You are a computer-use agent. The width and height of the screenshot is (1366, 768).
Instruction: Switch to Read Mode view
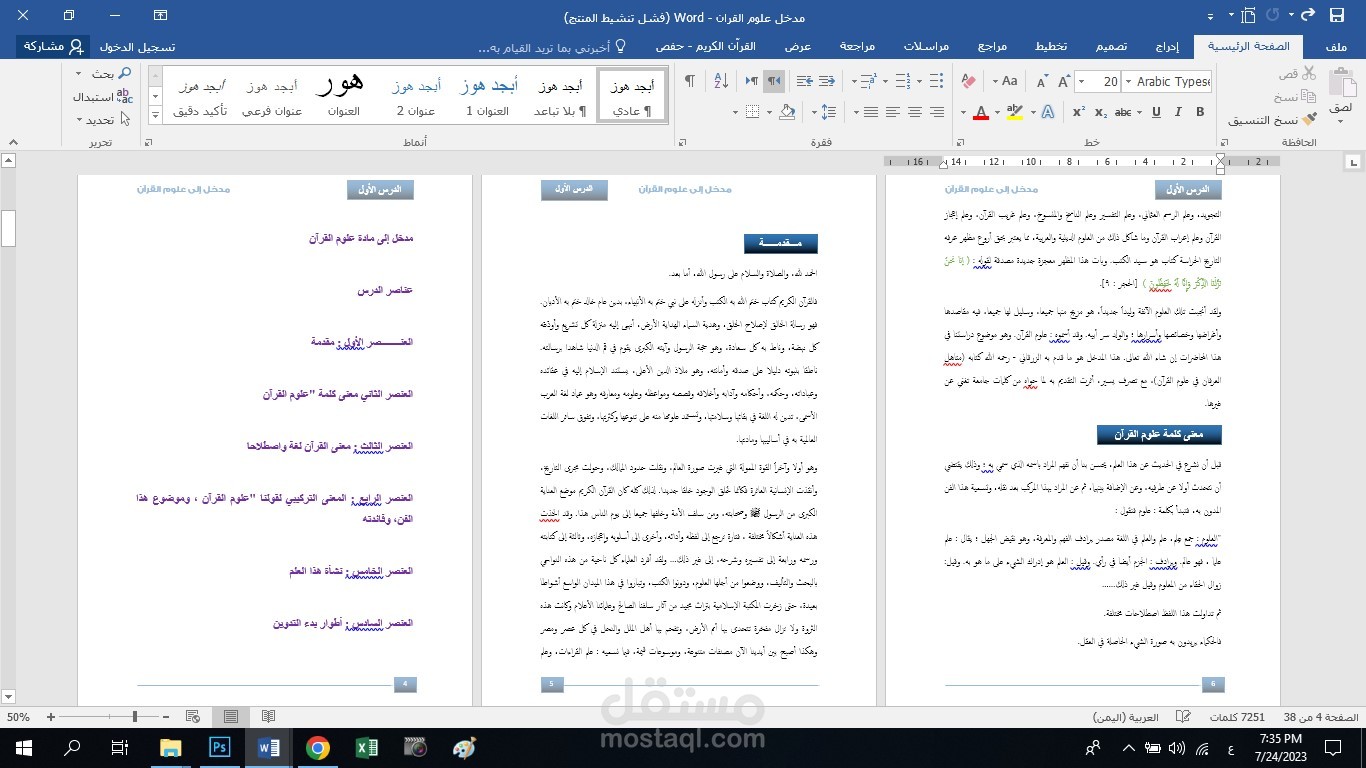pos(268,717)
